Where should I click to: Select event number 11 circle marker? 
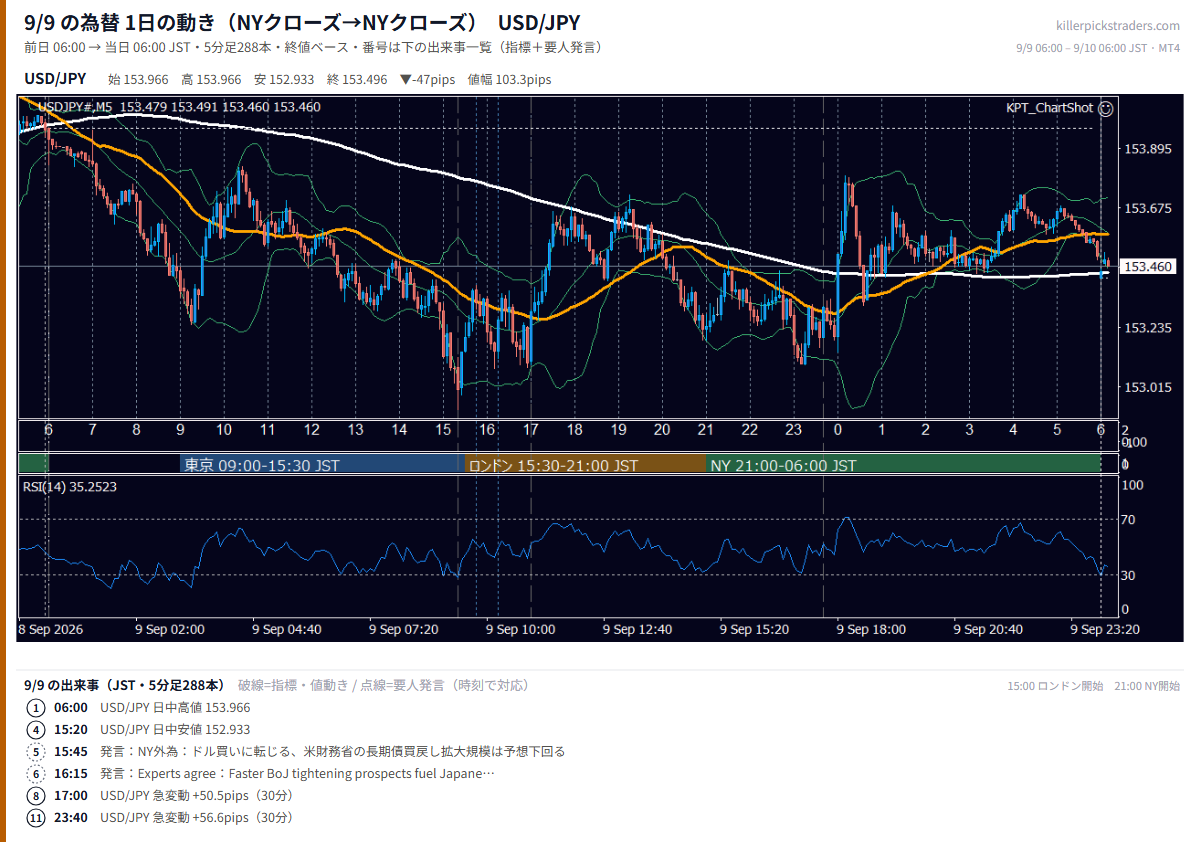(x=37, y=817)
